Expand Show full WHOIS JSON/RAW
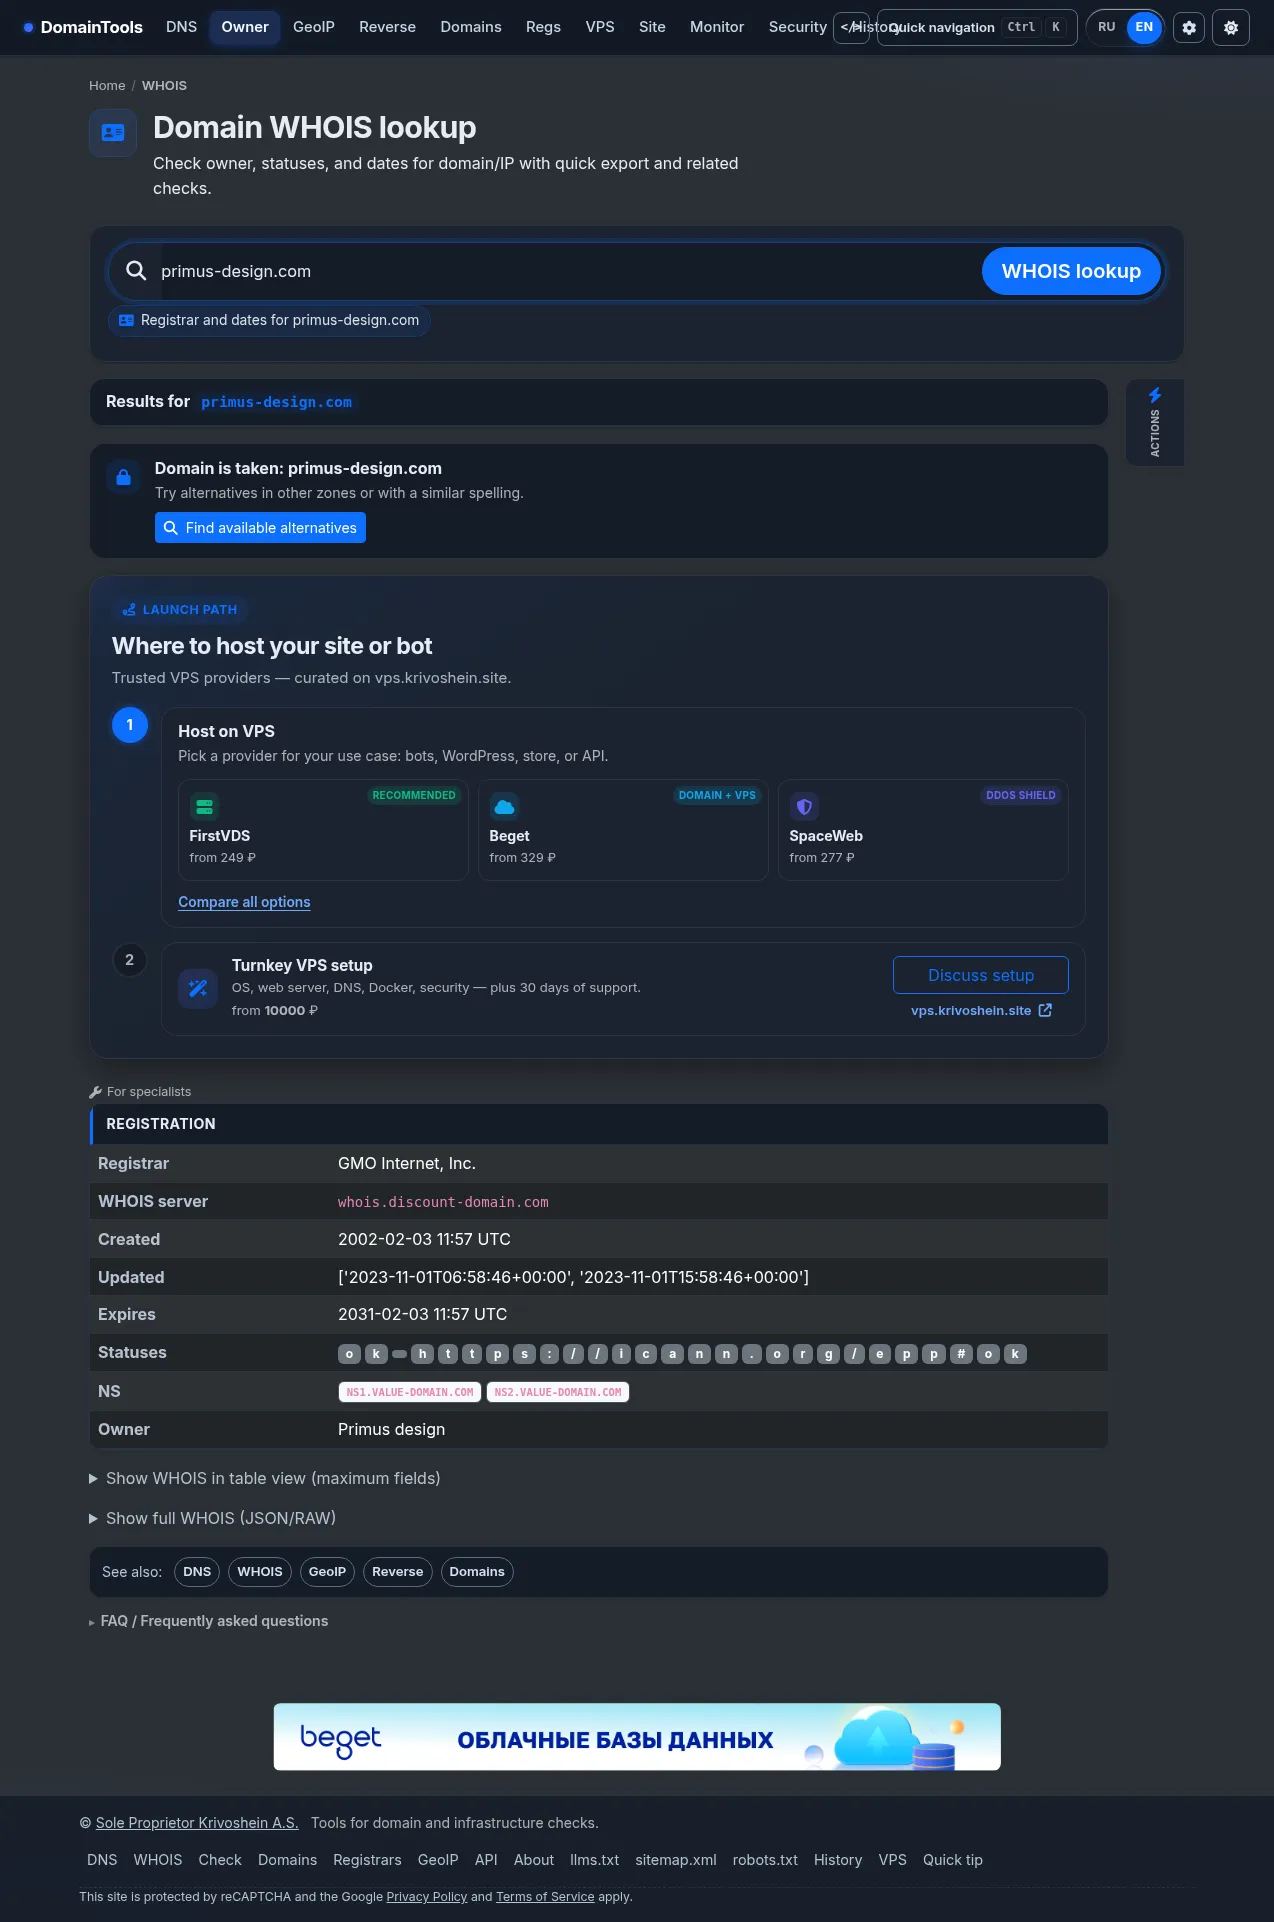This screenshot has height=1922, width=1274. (213, 1518)
